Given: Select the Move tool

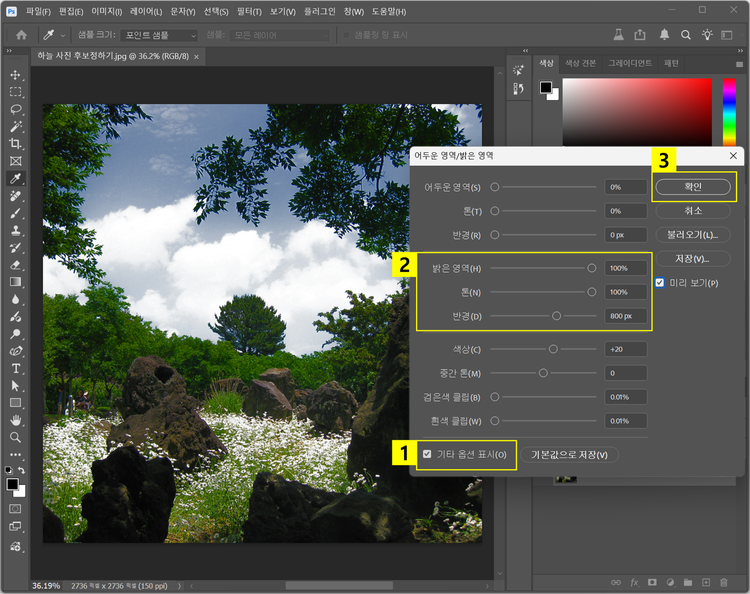Looking at the screenshot, I should click(x=15, y=75).
